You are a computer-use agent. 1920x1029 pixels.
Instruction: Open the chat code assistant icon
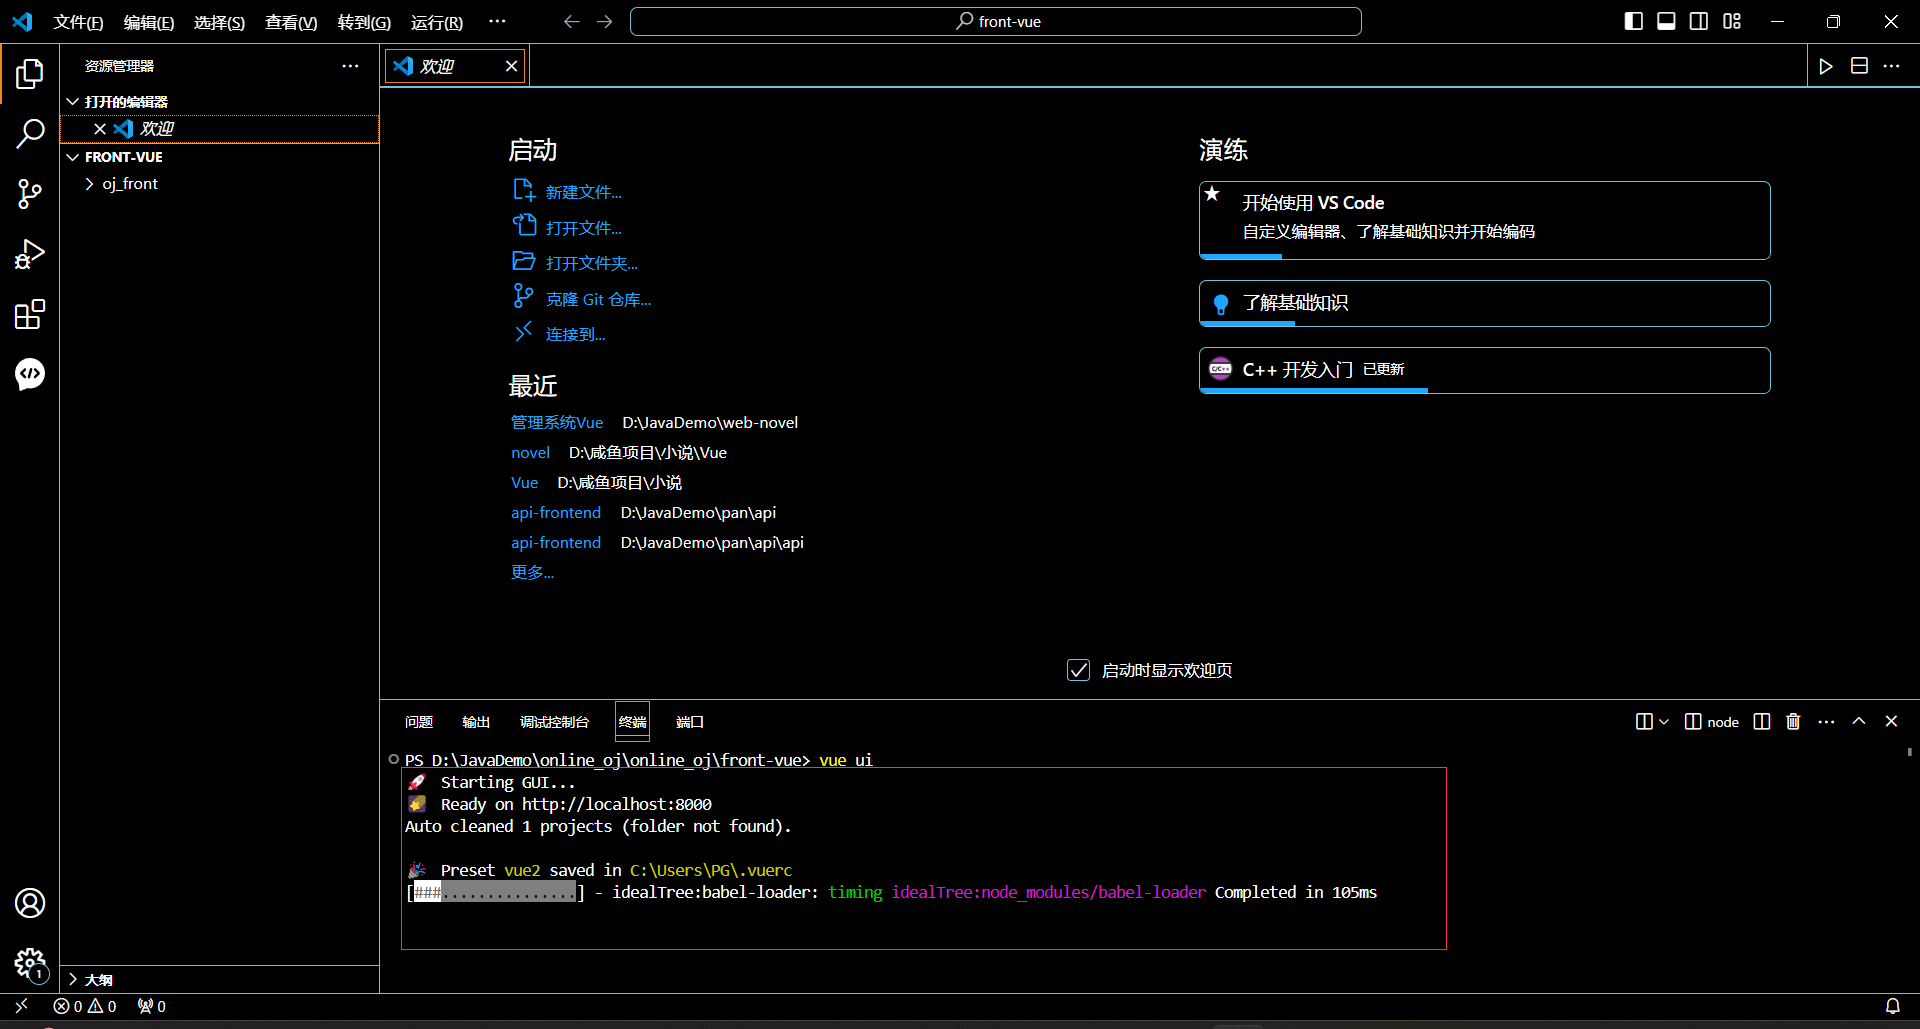coord(30,374)
